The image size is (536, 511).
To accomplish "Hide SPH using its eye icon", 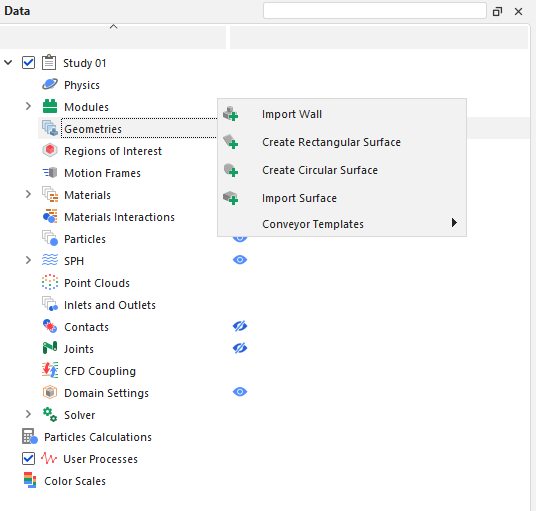I will coord(240,260).
